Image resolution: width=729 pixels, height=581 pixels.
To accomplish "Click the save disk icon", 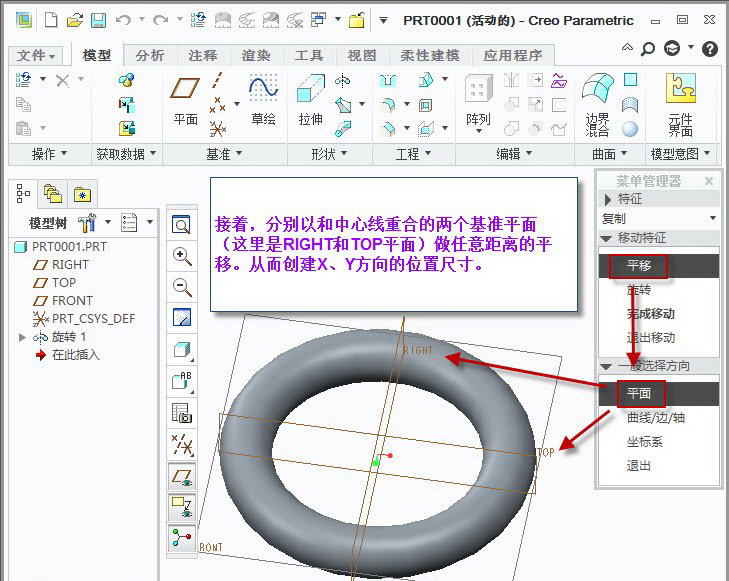I will coord(98,20).
